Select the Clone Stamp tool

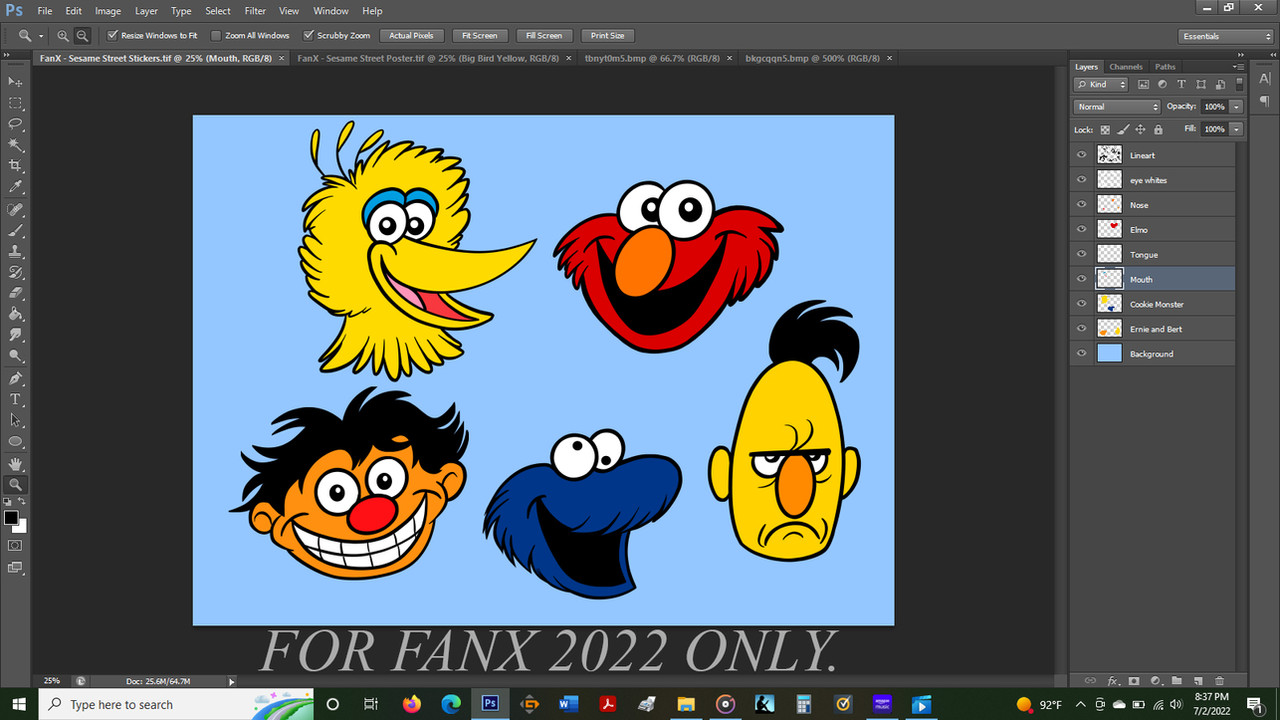tap(15, 252)
